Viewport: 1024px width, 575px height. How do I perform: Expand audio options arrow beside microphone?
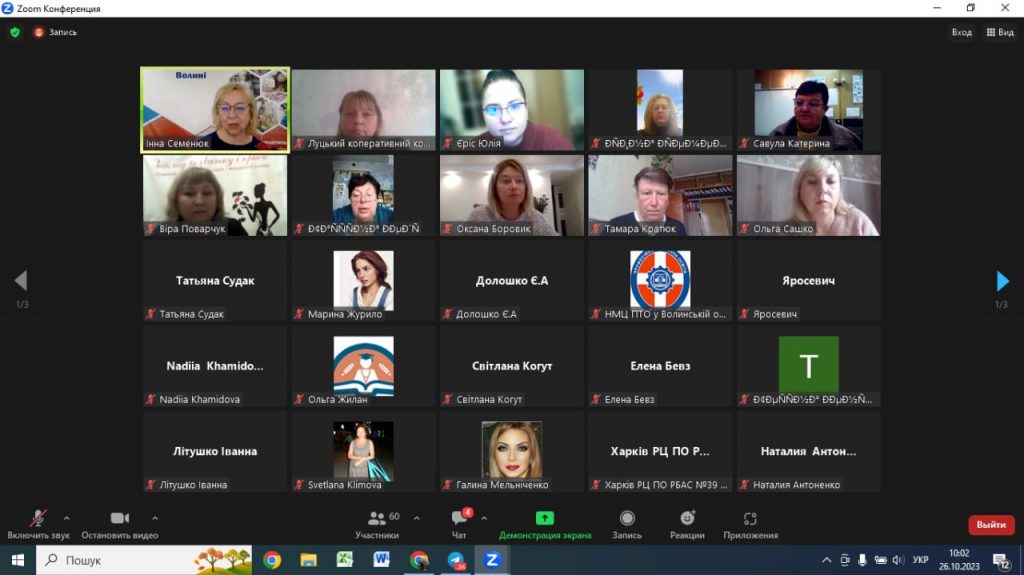tap(67, 518)
